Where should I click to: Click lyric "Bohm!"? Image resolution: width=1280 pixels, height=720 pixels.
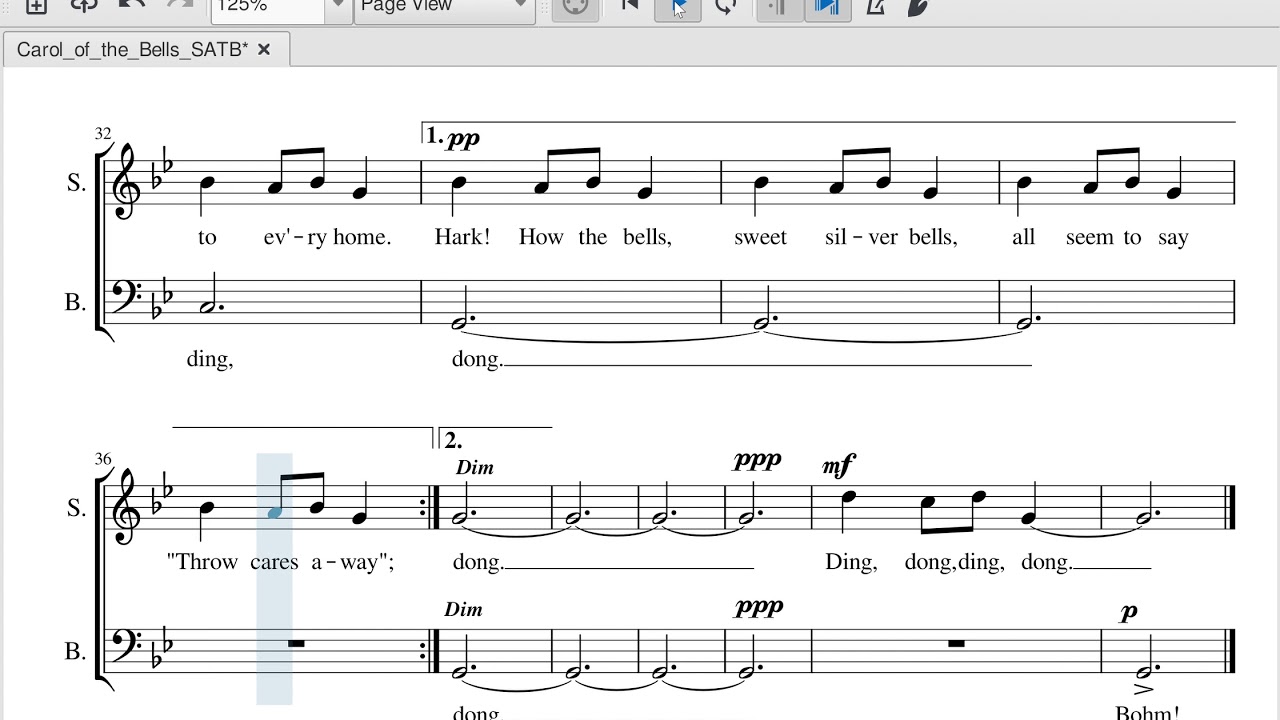[x=1147, y=712]
